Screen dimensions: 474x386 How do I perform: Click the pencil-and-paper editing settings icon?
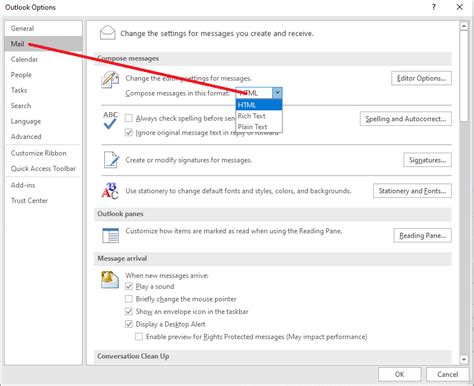(x=110, y=80)
